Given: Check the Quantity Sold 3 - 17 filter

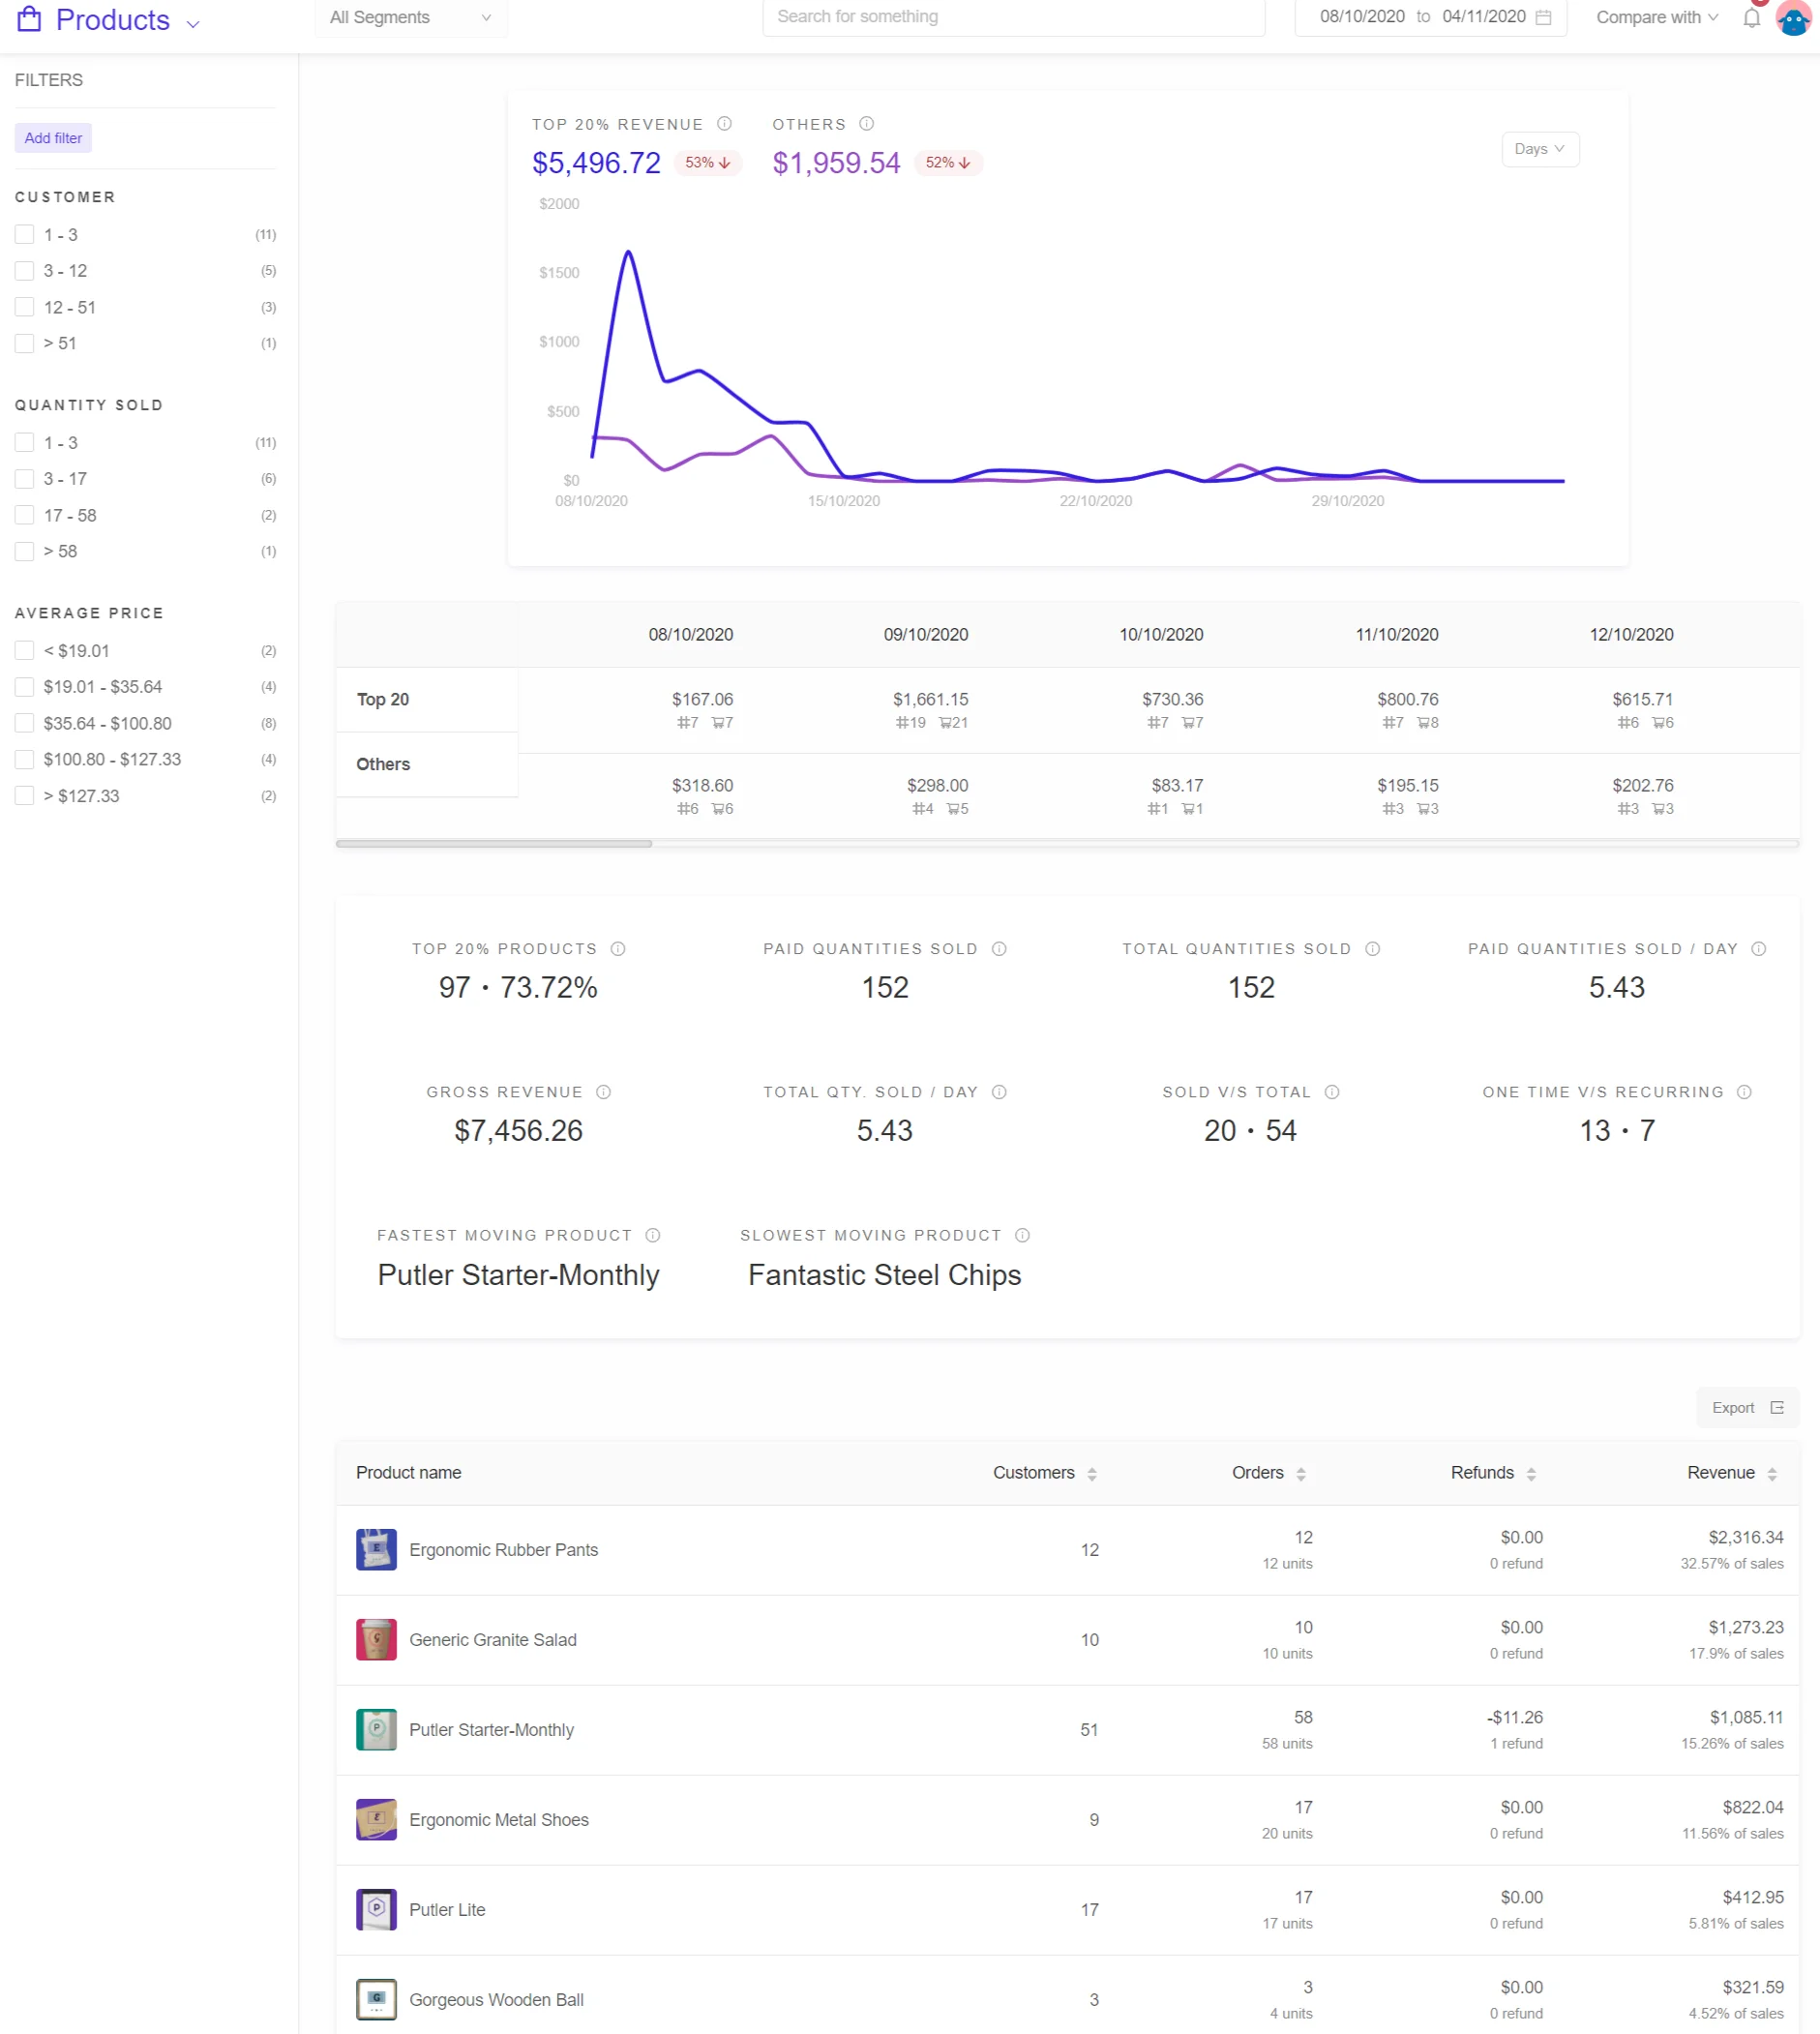Looking at the screenshot, I should [25, 479].
